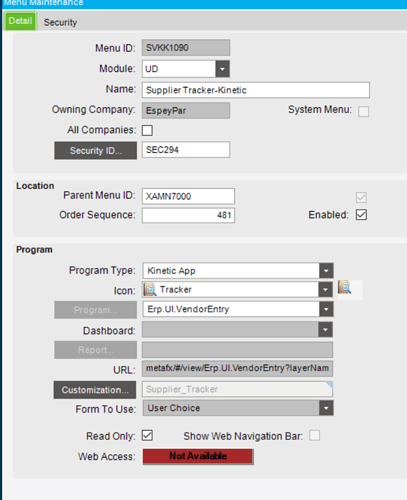Uncheck the Enabled checkbox
The width and height of the screenshot is (407, 500).
click(361, 215)
